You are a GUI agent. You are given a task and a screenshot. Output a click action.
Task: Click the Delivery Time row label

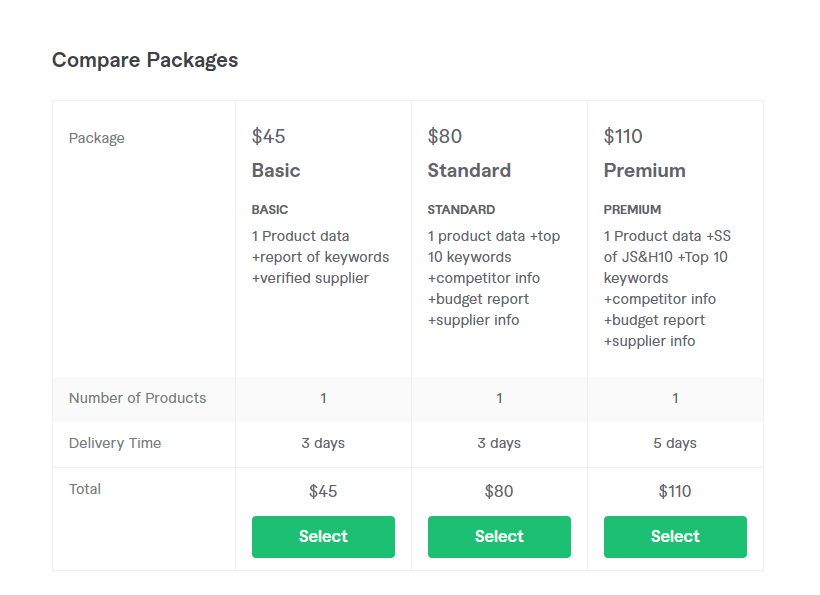tap(115, 443)
